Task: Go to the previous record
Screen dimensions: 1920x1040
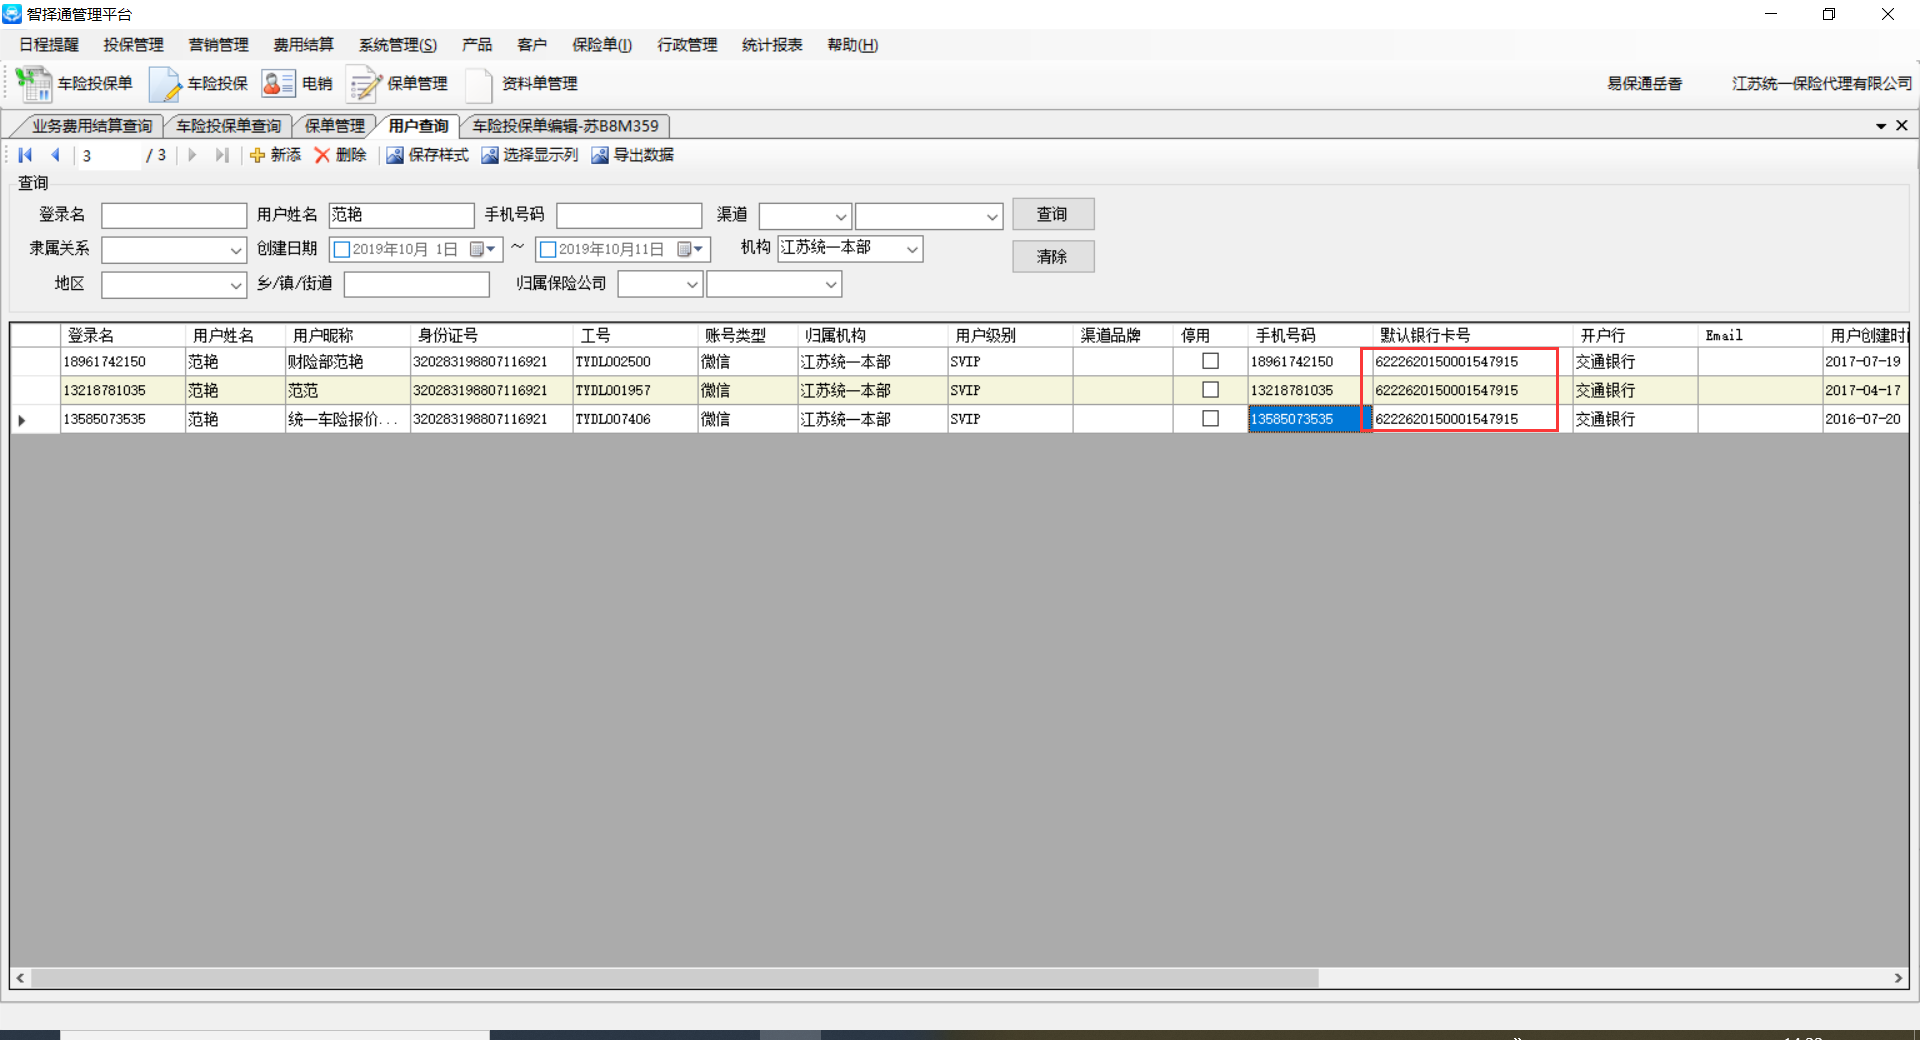Action: (56, 155)
